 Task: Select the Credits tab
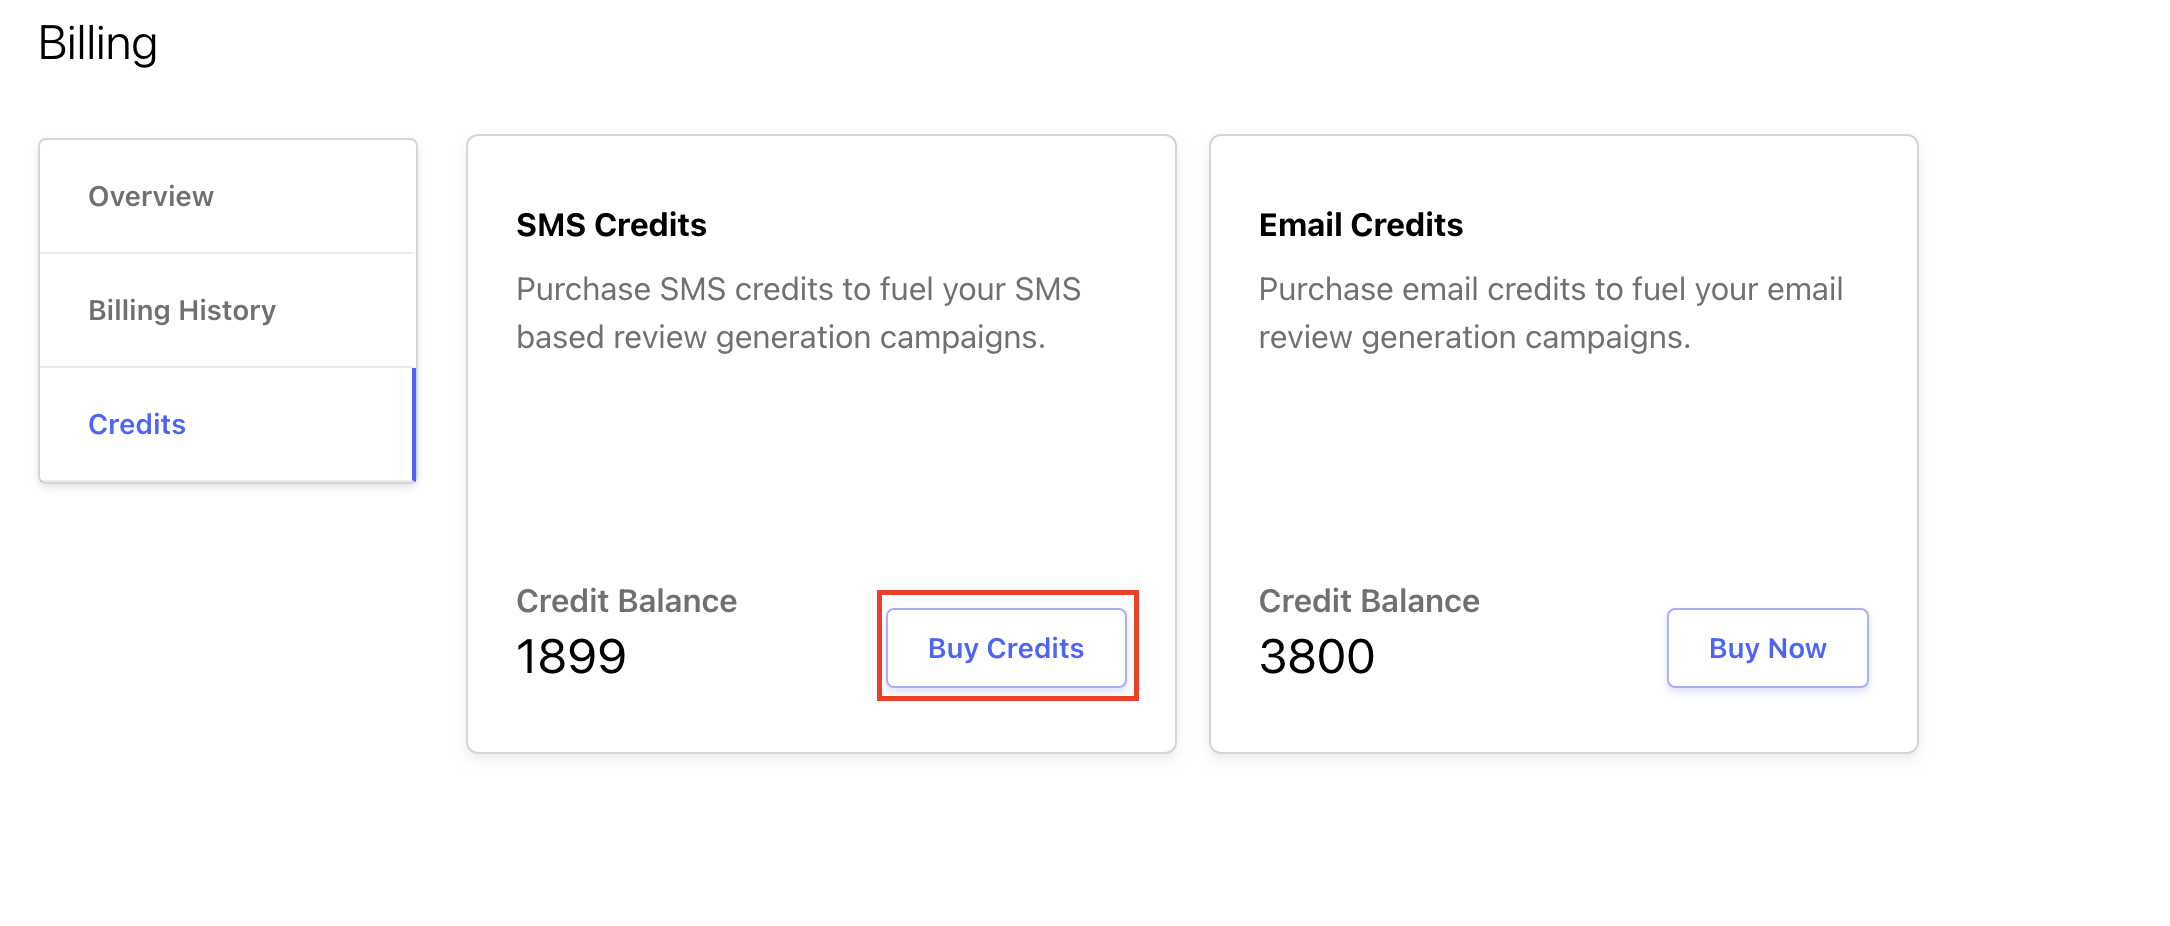[x=227, y=424]
